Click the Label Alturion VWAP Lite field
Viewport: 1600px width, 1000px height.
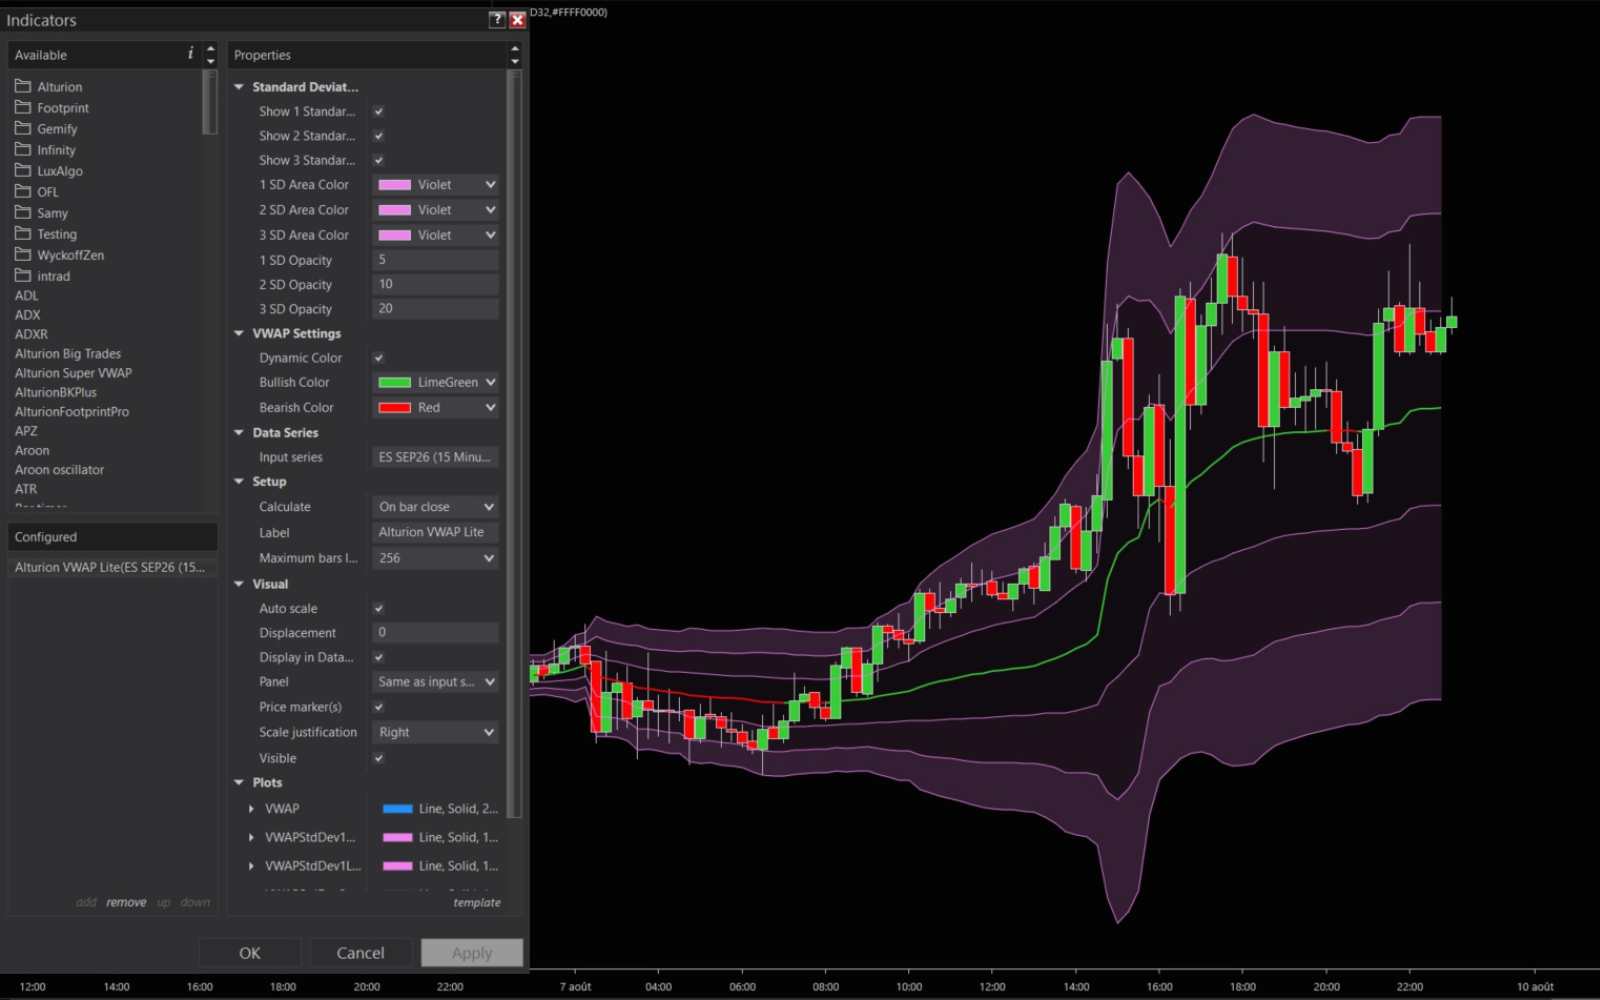436,532
